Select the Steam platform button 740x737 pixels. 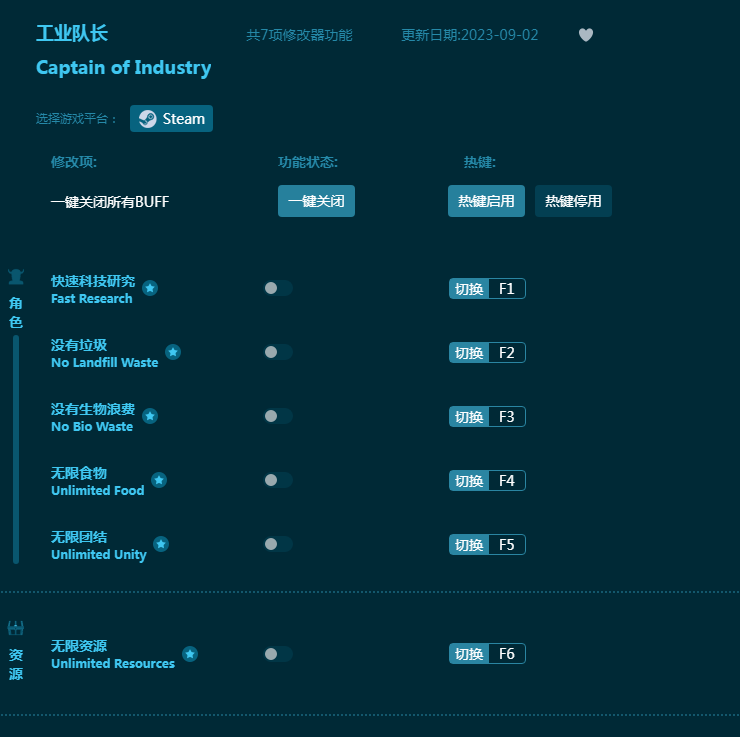(171, 119)
